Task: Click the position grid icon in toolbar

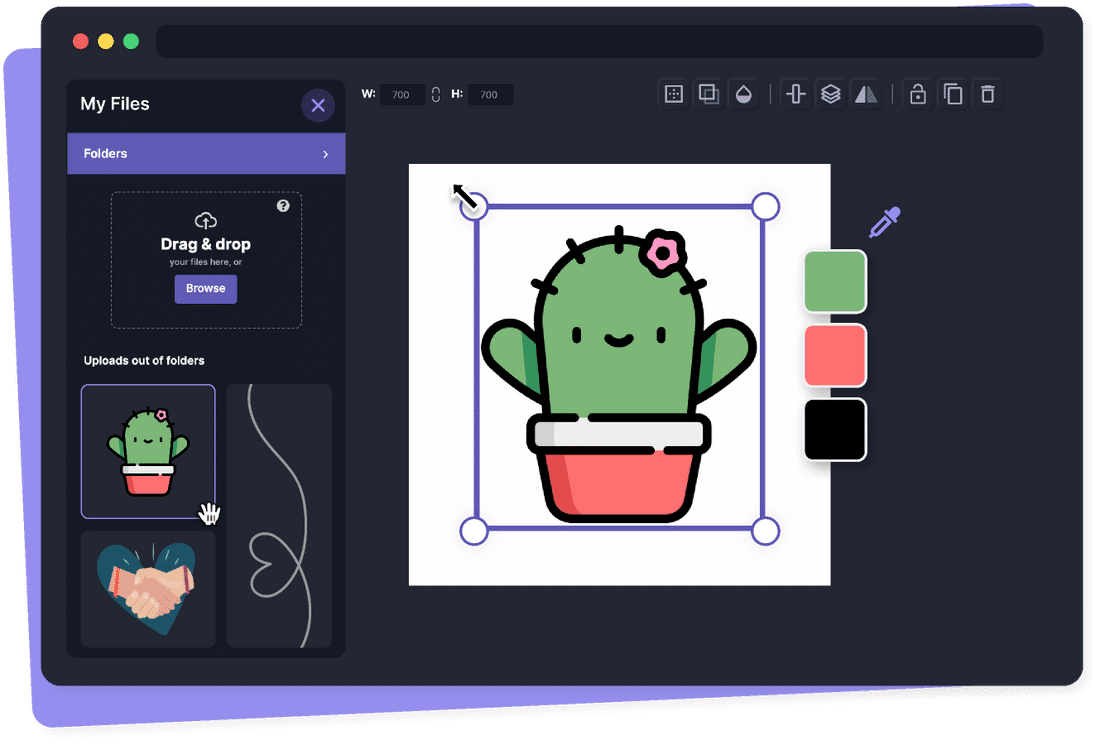Action: click(674, 94)
